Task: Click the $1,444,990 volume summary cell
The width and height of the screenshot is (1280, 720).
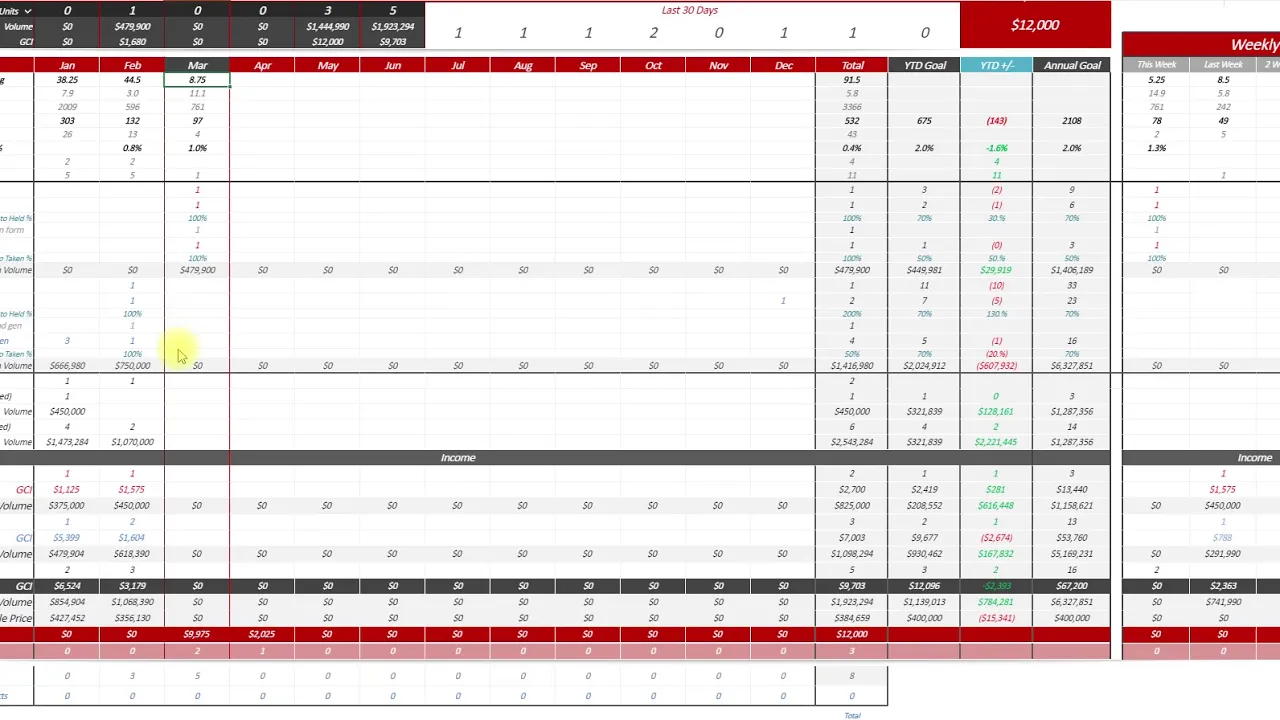Action: (328, 27)
